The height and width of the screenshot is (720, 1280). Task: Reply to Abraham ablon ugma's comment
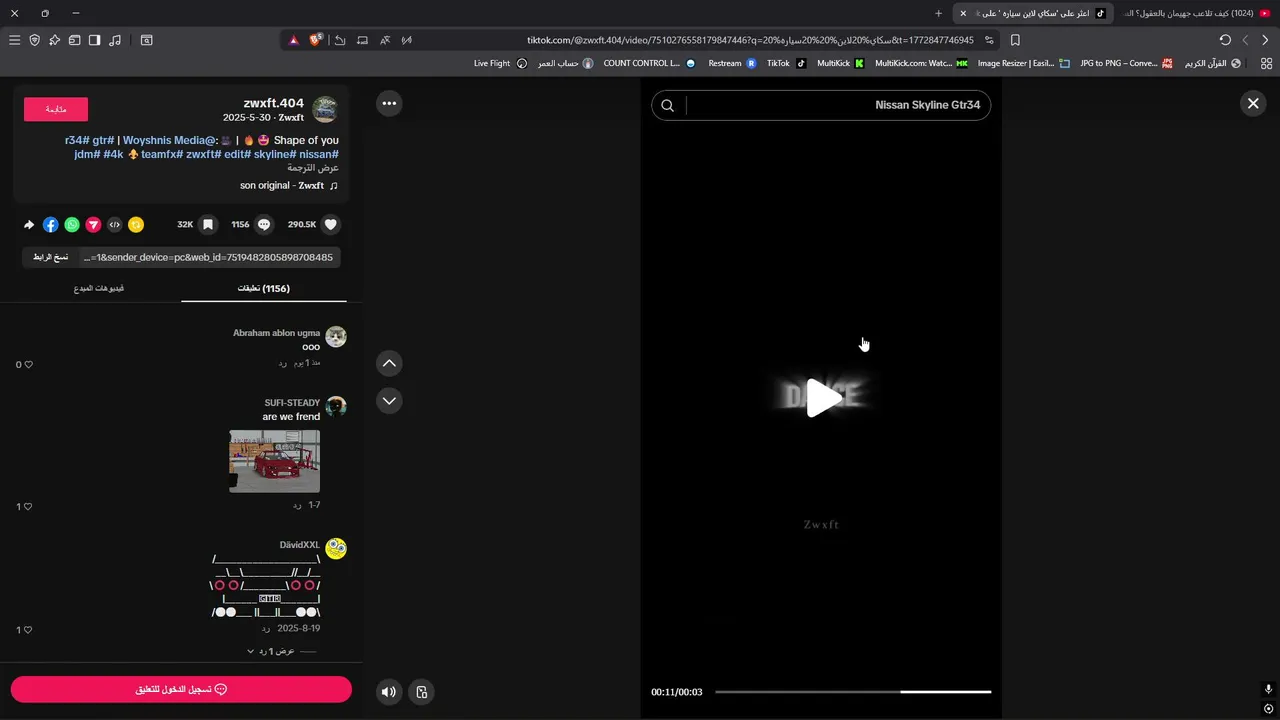pyautogui.click(x=282, y=363)
